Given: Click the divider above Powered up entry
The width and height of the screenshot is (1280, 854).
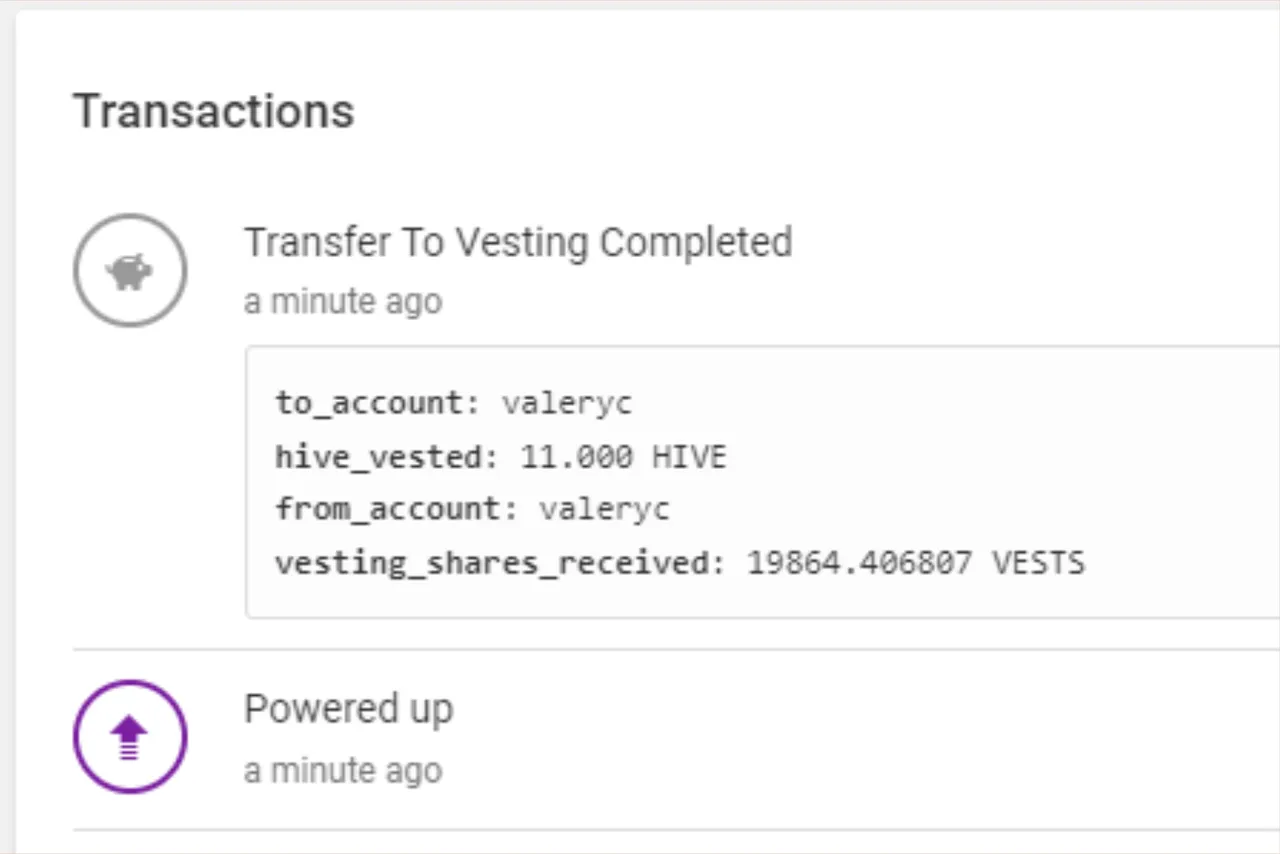Looking at the screenshot, I should (676, 649).
